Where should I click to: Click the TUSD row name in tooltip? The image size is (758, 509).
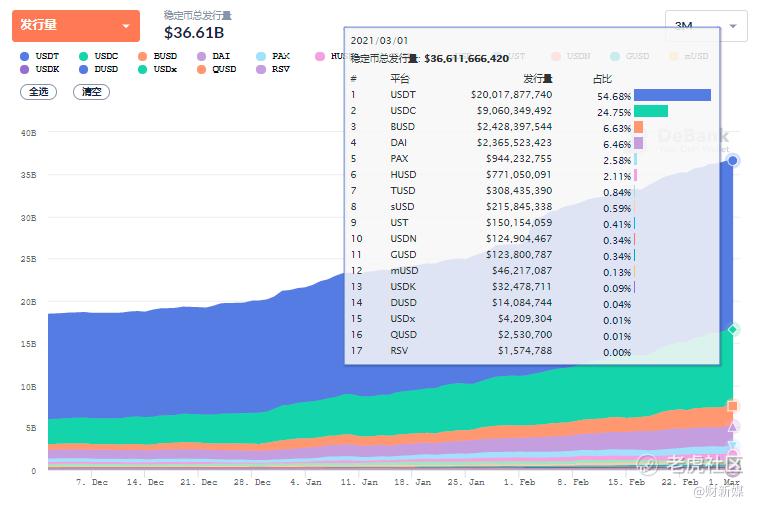point(403,190)
